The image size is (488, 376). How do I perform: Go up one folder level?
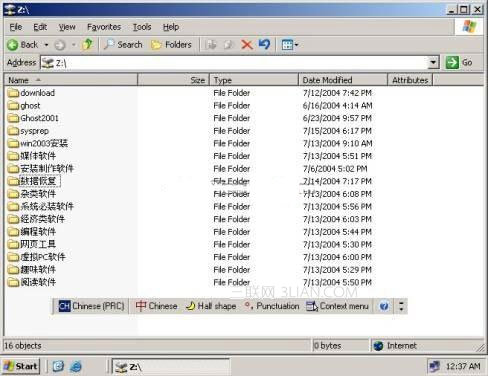coord(87,44)
